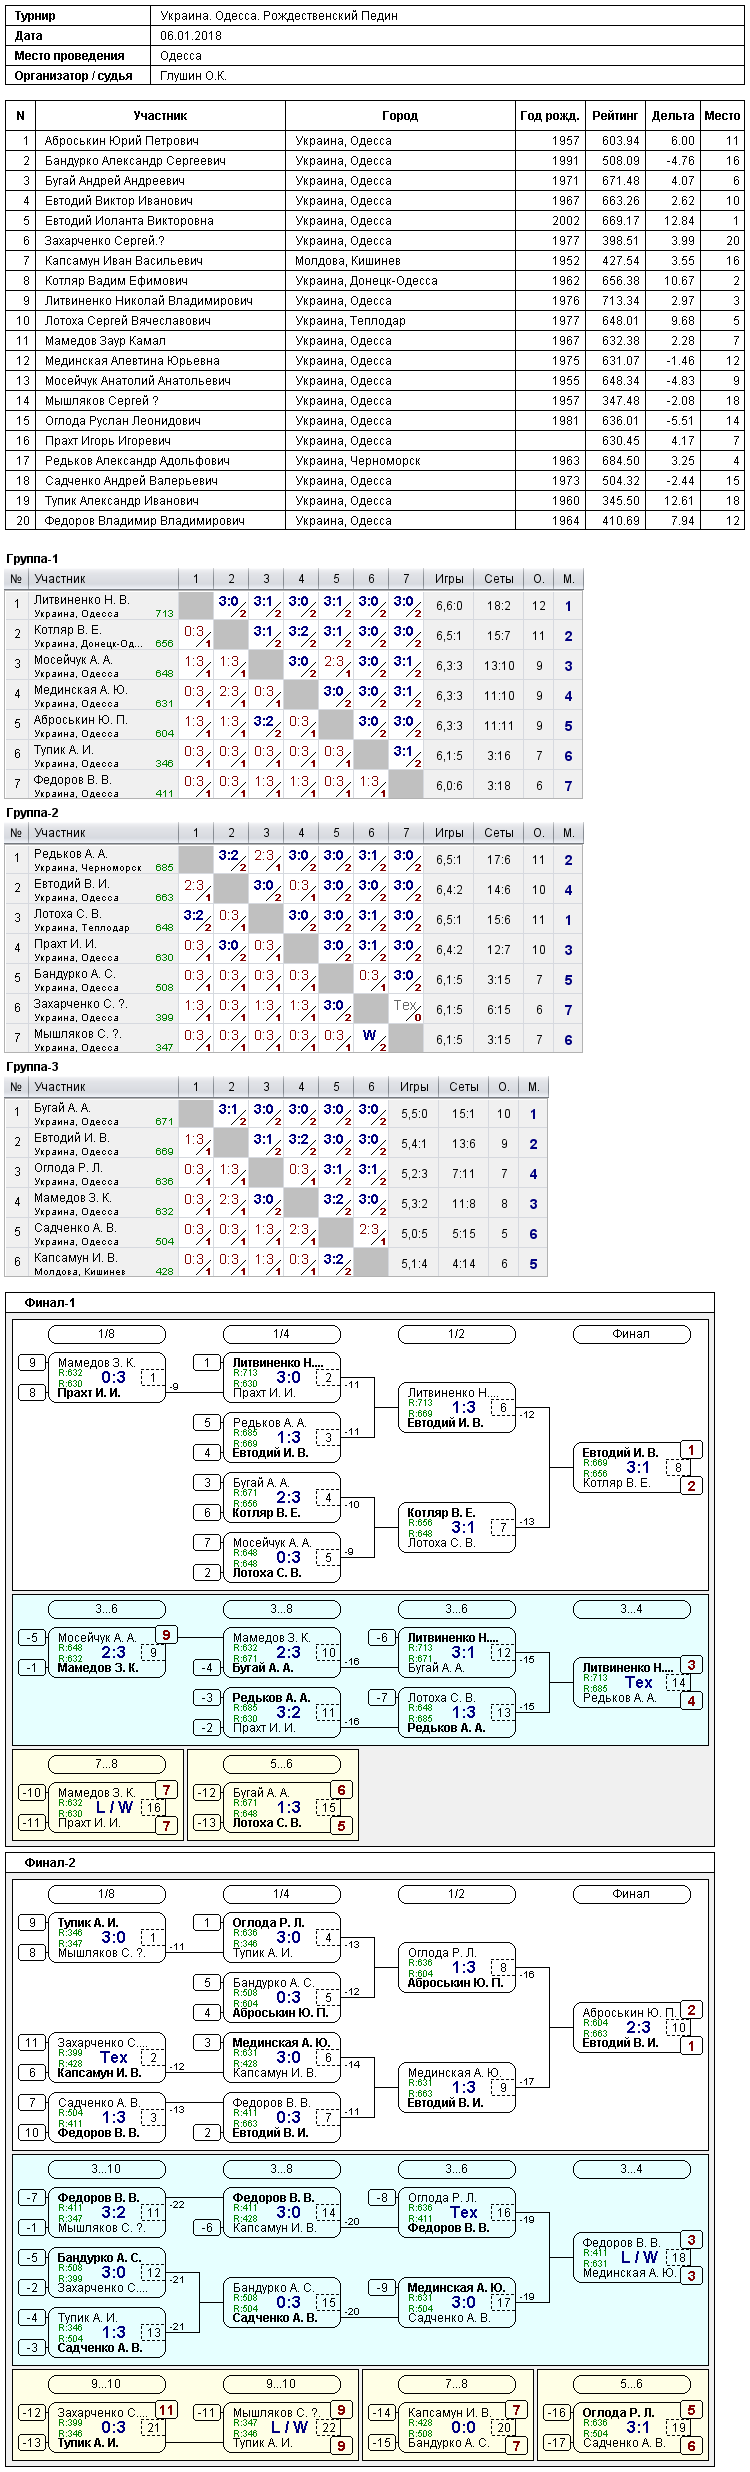Click the date value 06.01.2018
This screenshot has height=2472, width=750.
tap(191, 36)
